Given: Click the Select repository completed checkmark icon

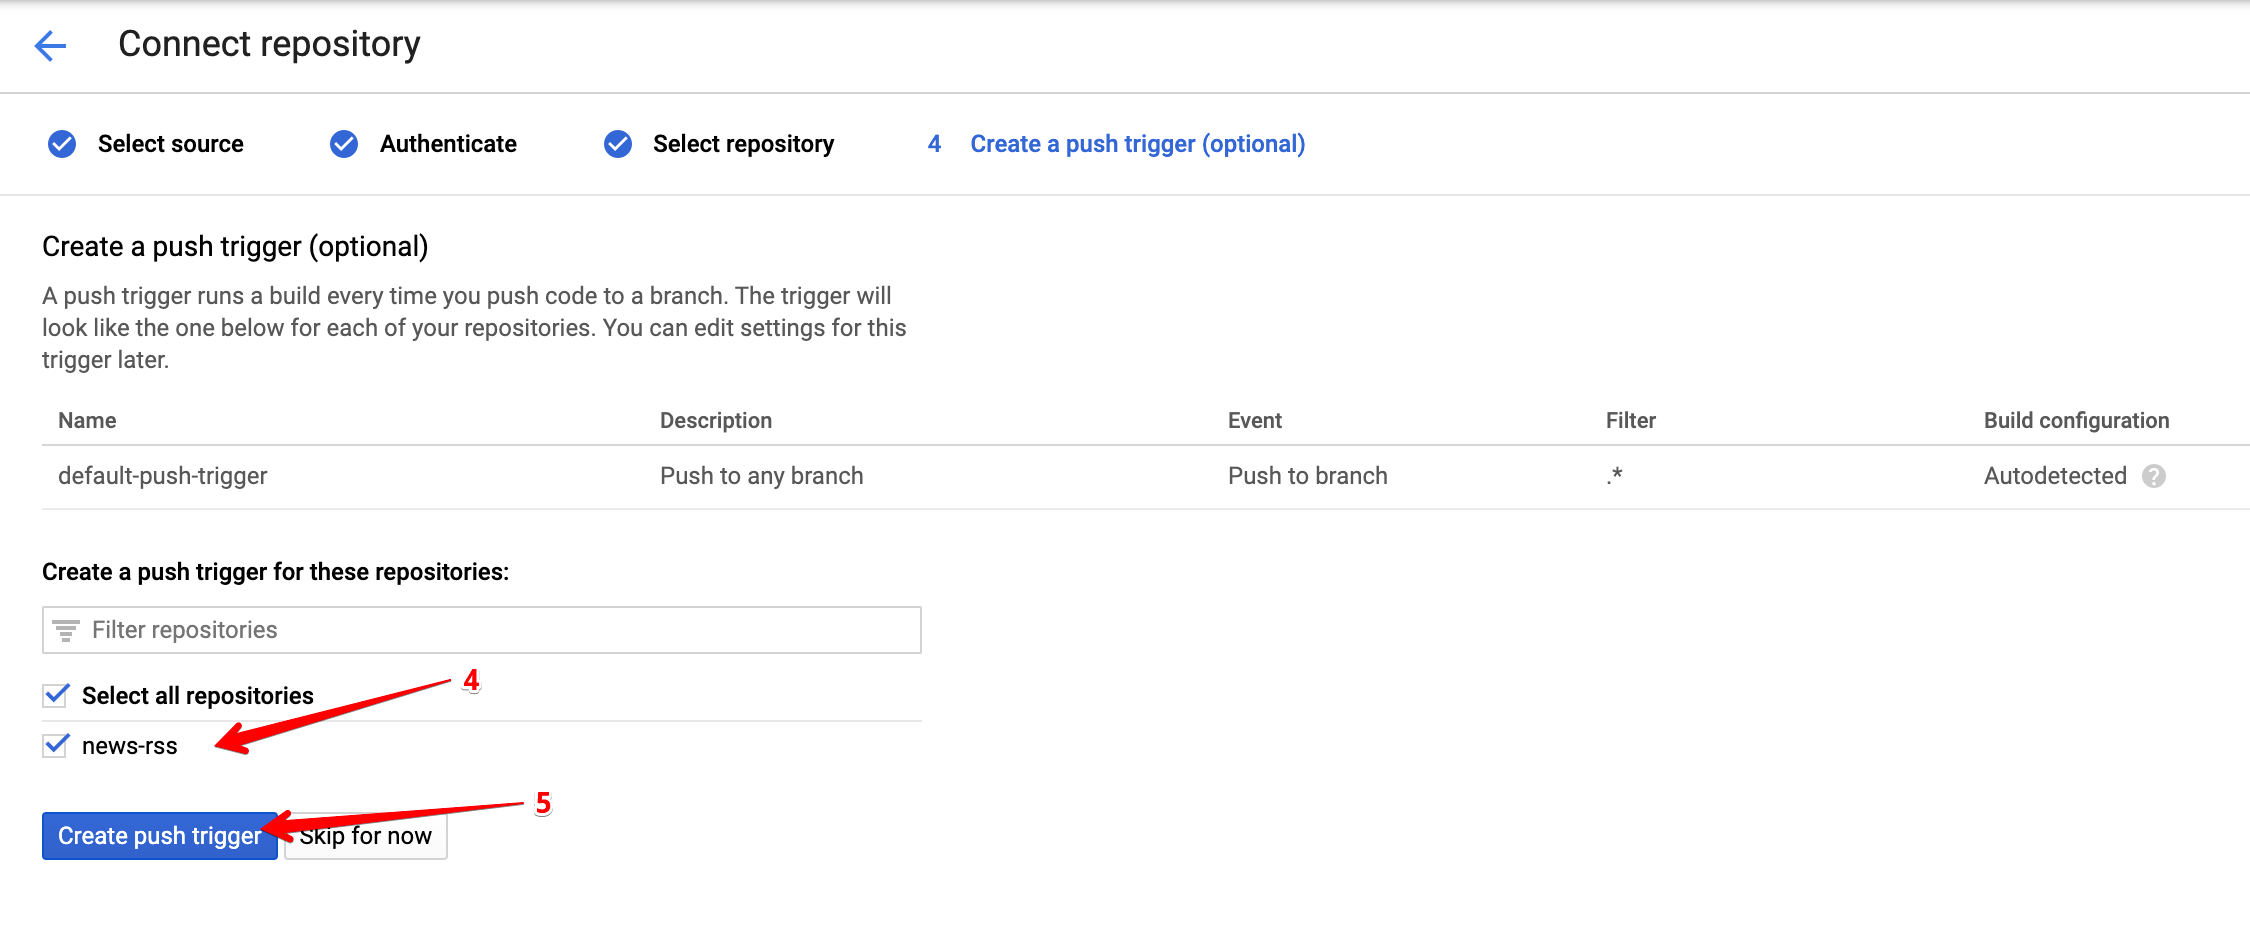Looking at the screenshot, I should point(617,144).
